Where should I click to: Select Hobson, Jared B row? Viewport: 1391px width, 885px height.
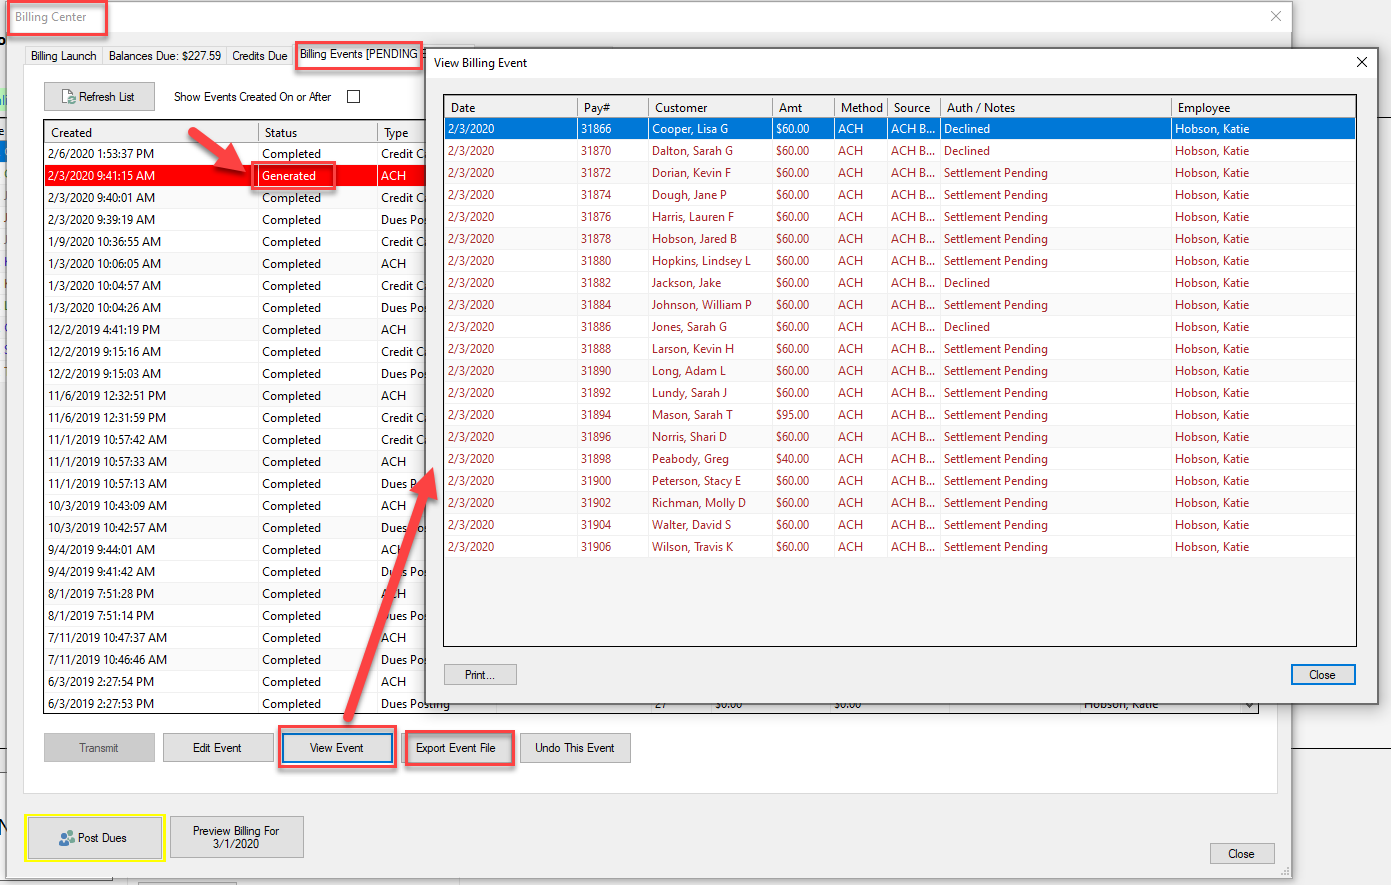click(900, 239)
